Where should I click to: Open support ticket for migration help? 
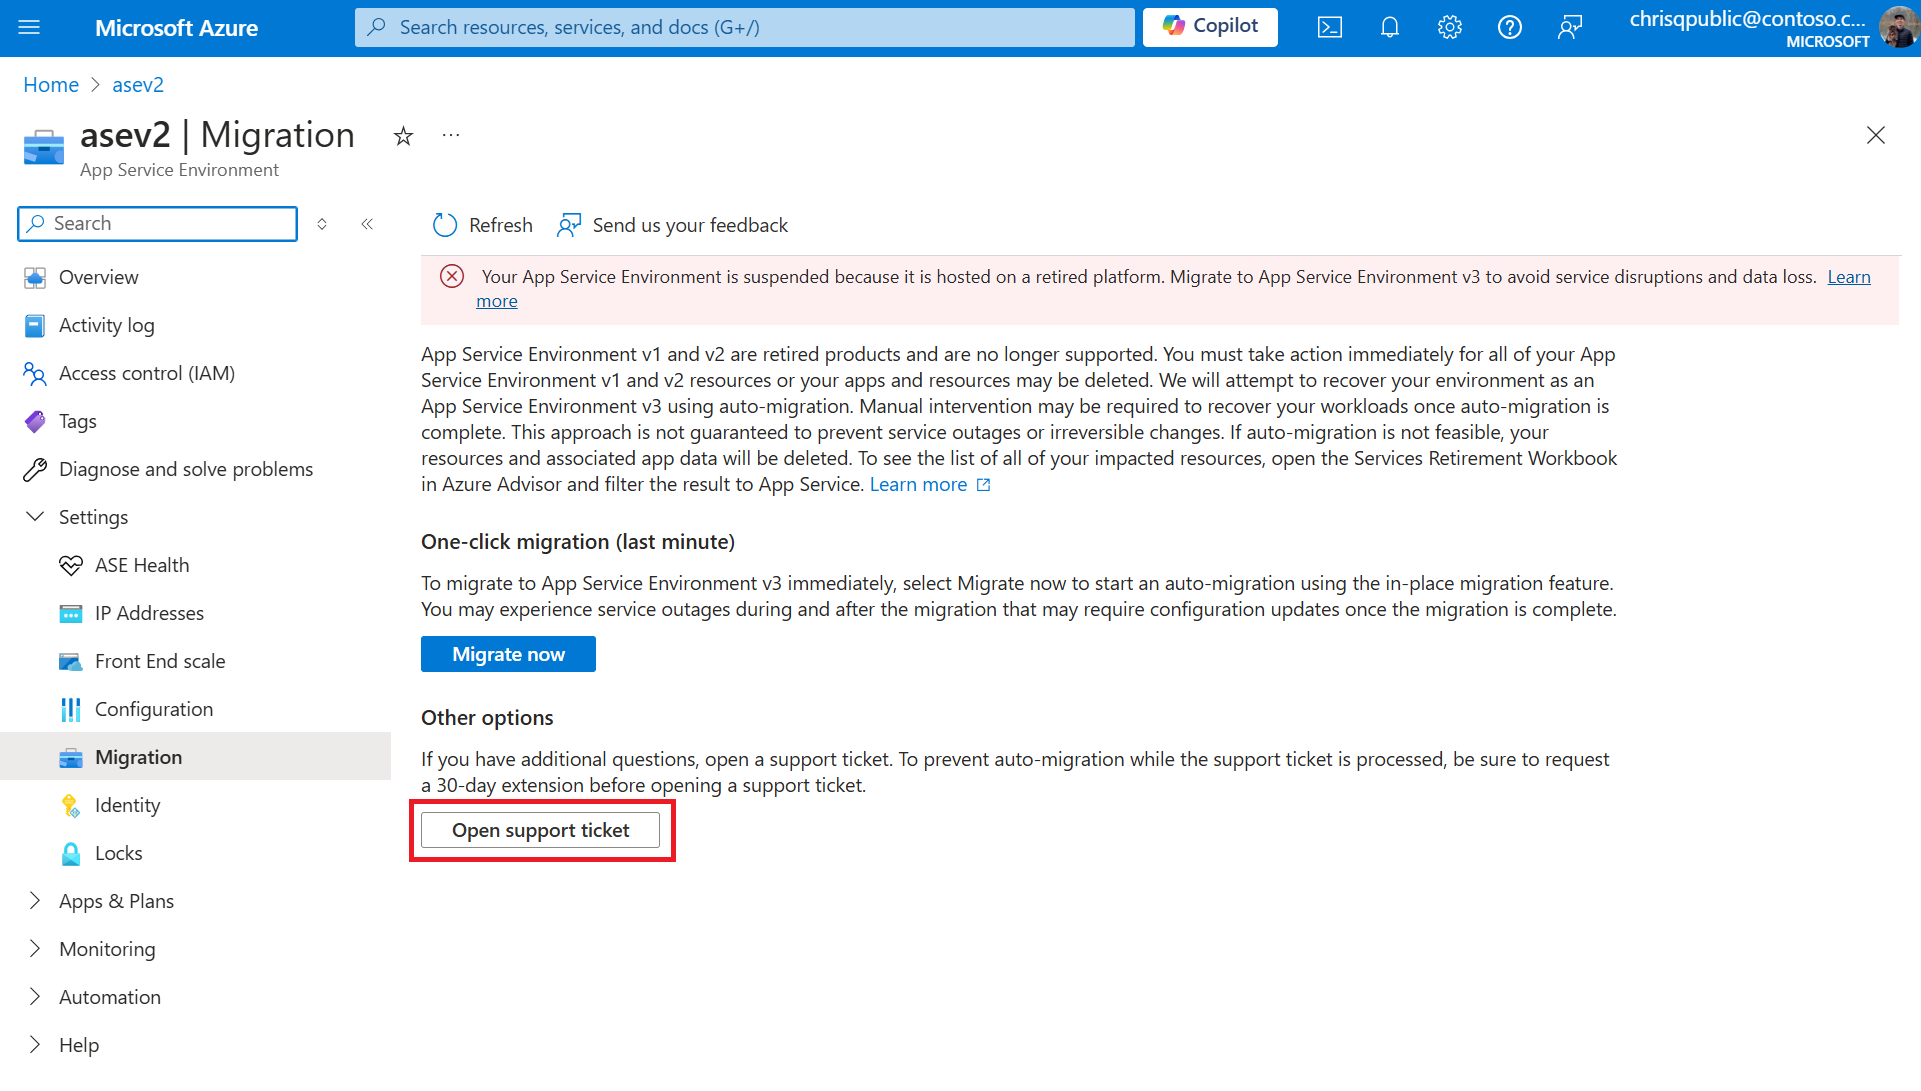click(x=541, y=830)
